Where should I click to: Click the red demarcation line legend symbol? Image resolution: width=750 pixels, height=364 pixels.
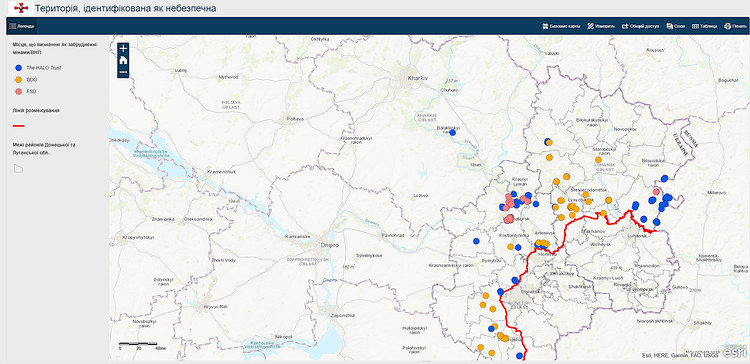[18, 126]
